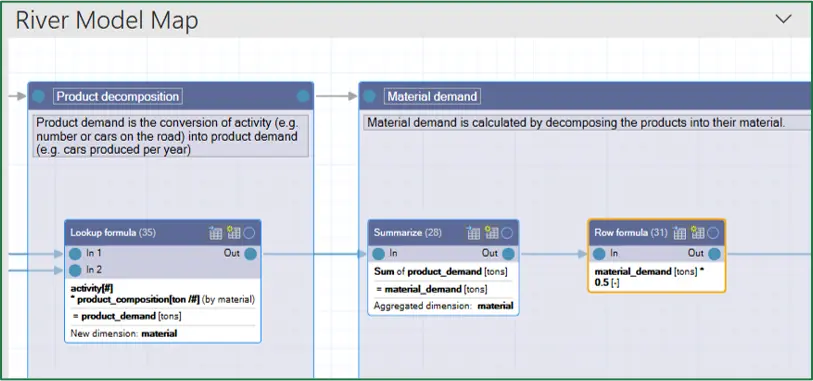Click Material demand description text box

point(586,123)
